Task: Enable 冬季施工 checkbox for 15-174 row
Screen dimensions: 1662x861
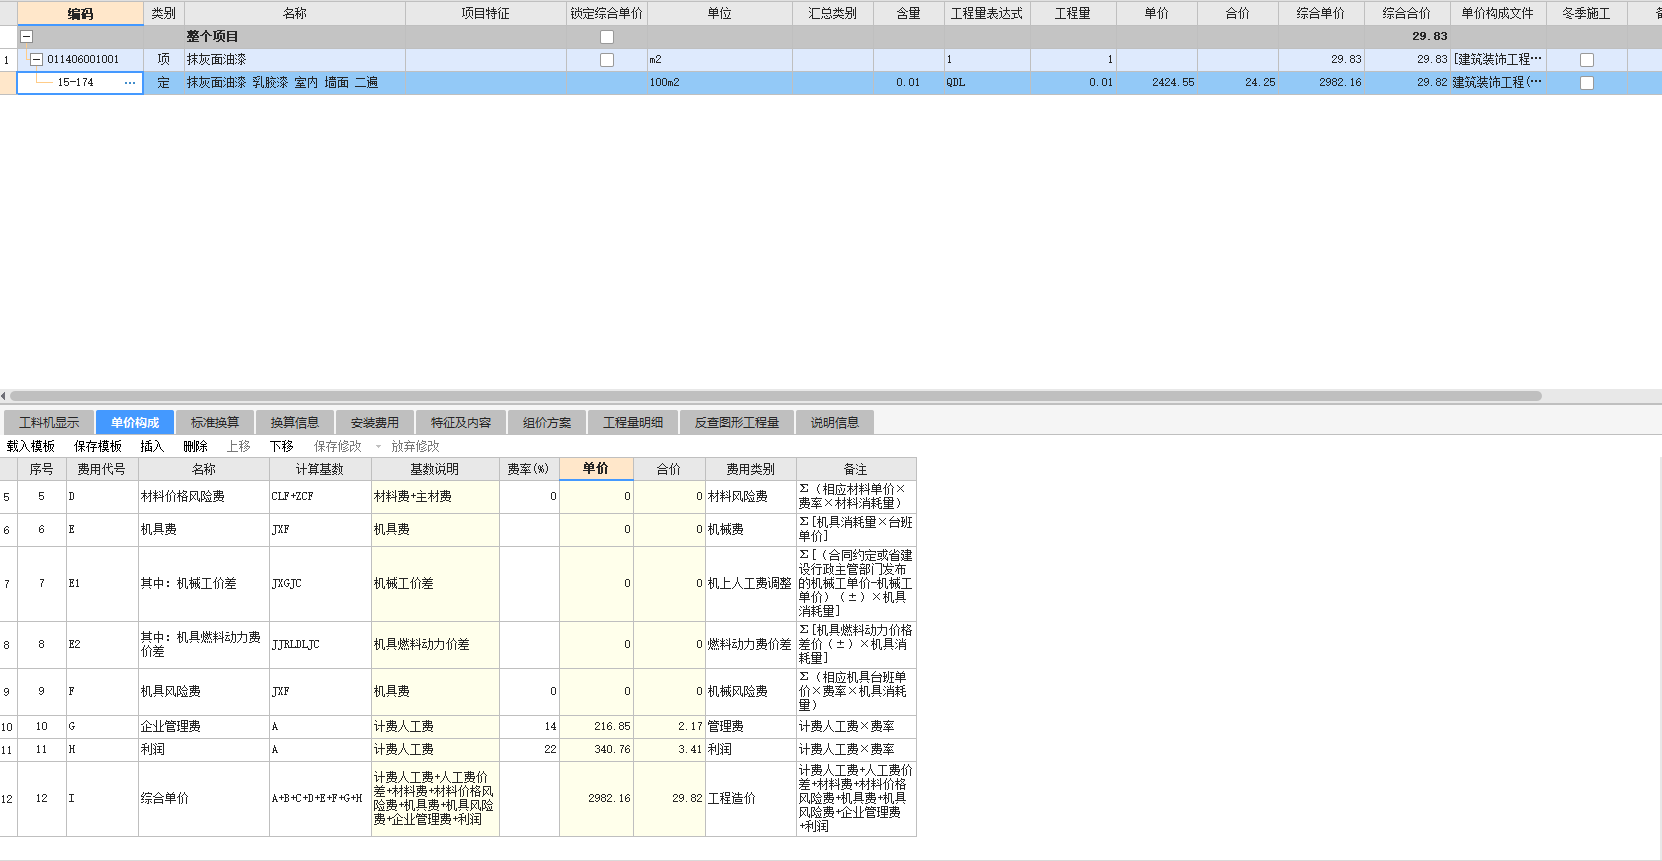Action: point(1587,83)
